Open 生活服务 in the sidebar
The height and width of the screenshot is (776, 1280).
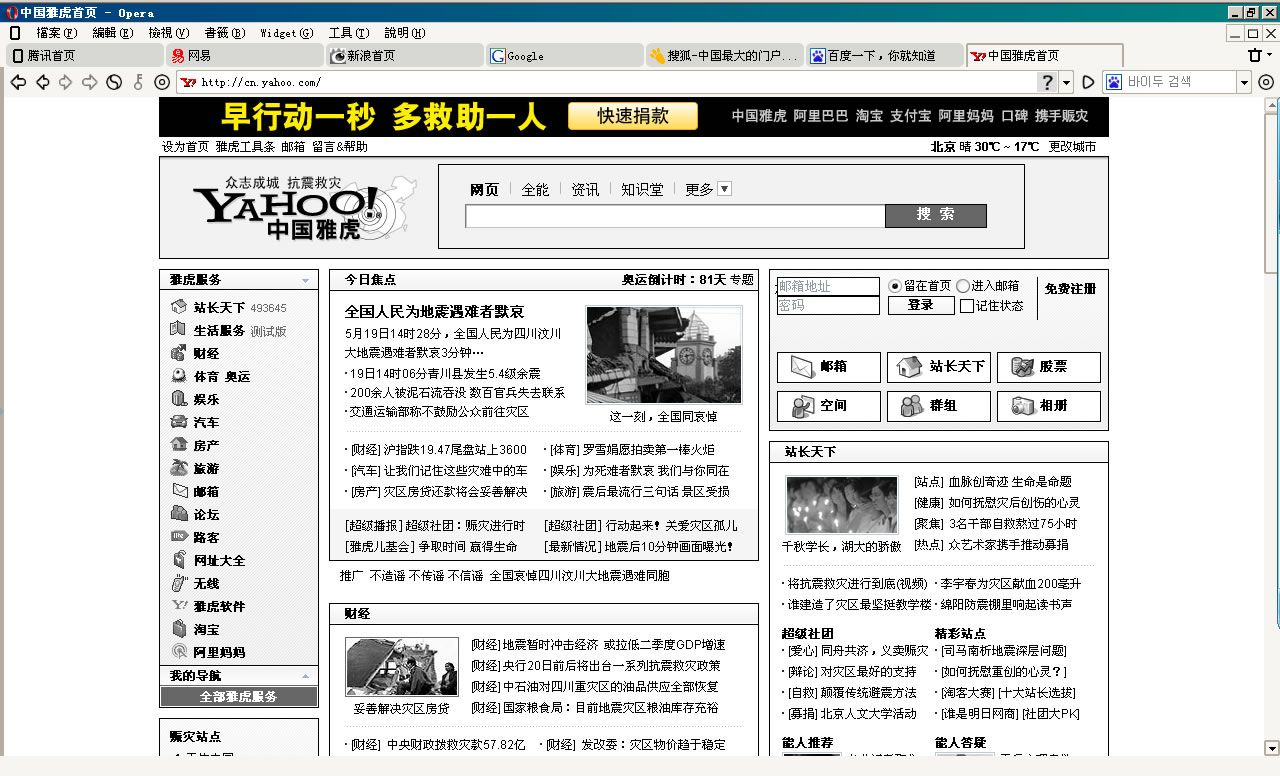point(219,330)
